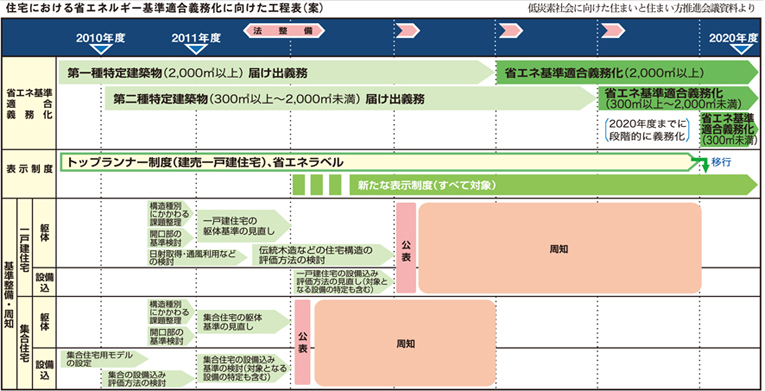
Task: Click the source note 低炭素社会に向けた住まいと住まい方推進会議資料より
Action: pyautogui.click(x=641, y=9)
